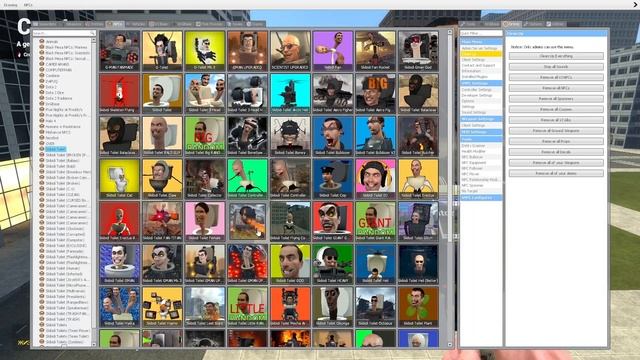Pick the Skibidi Toilet GOD icon
This screenshot has width=640, height=360.
click(x=290, y=264)
